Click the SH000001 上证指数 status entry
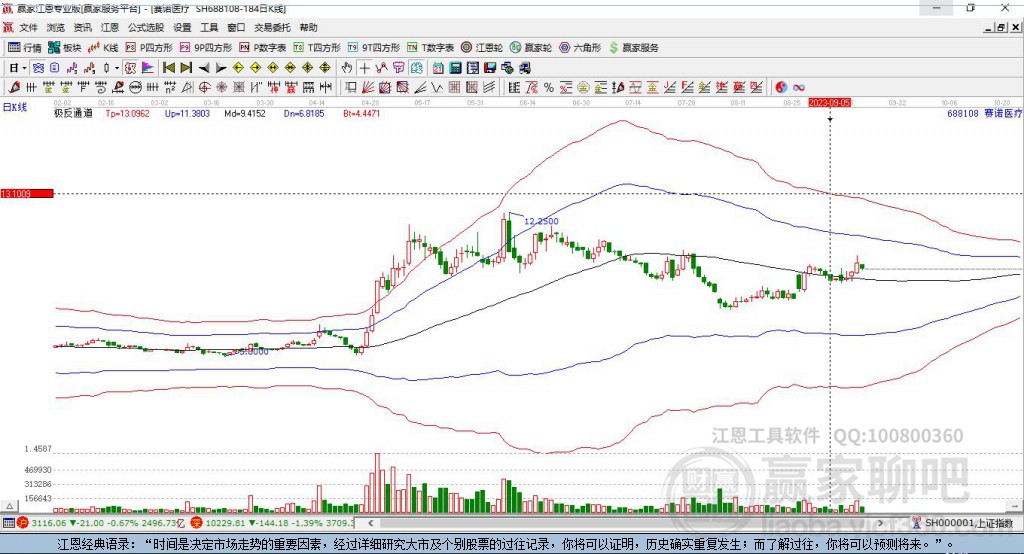 (968, 523)
